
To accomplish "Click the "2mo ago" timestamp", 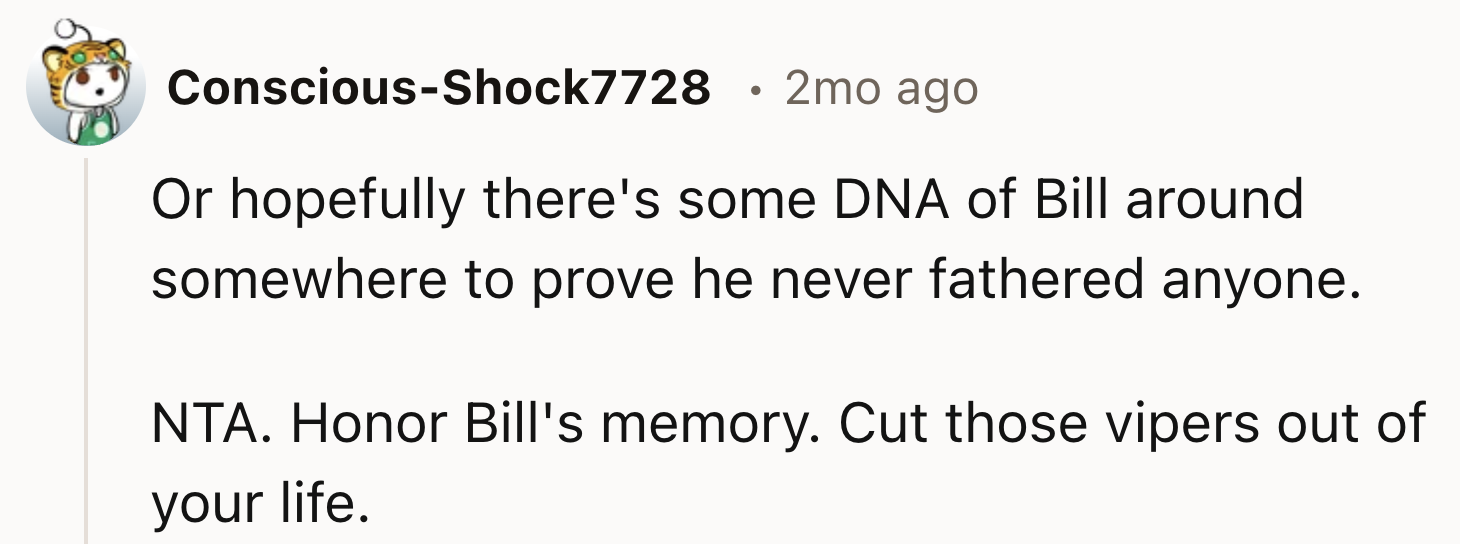I will click(x=881, y=90).
